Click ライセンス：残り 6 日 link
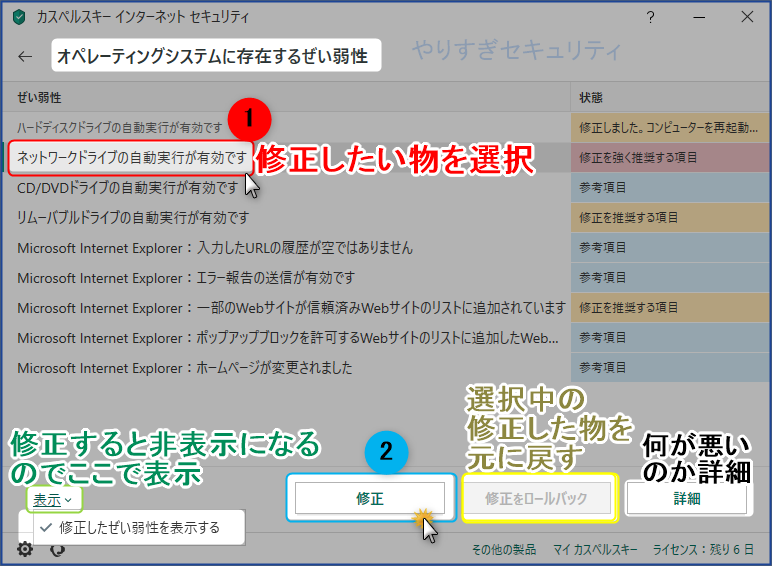772x566 pixels. coord(703,549)
